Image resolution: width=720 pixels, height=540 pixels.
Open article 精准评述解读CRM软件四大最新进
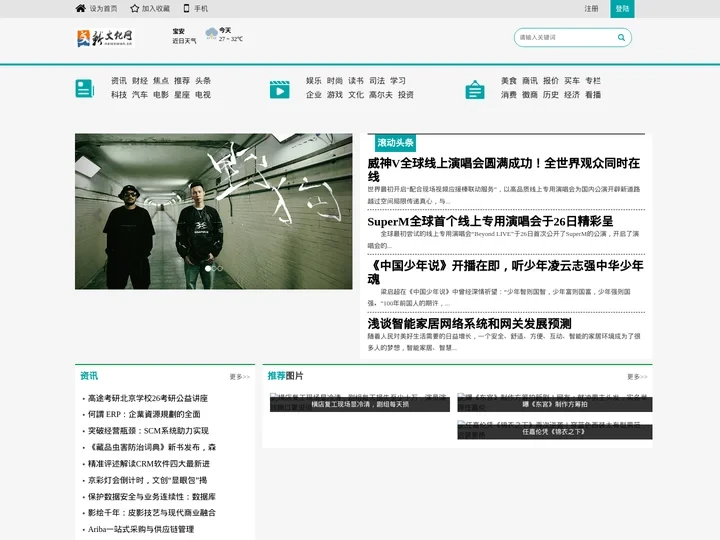(149, 464)
